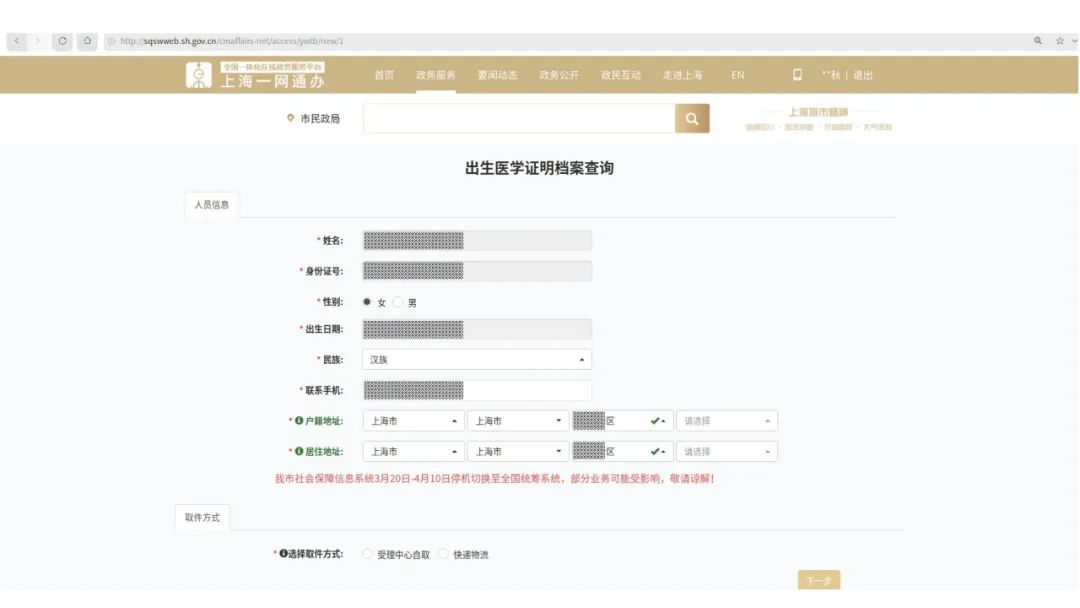Click the bookmark star icon
Screen dimensions: 1080x608
(x=1059, y=41)
